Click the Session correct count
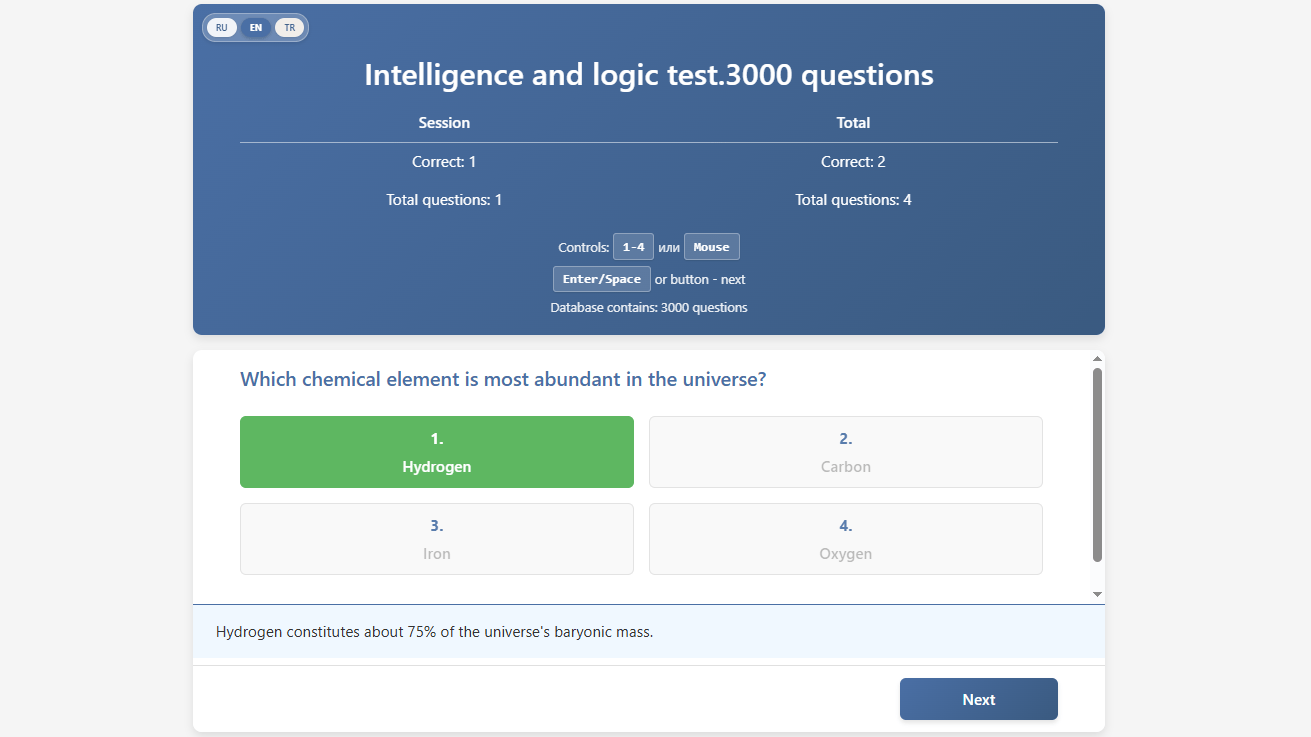1311x737 pixels. 444,161
